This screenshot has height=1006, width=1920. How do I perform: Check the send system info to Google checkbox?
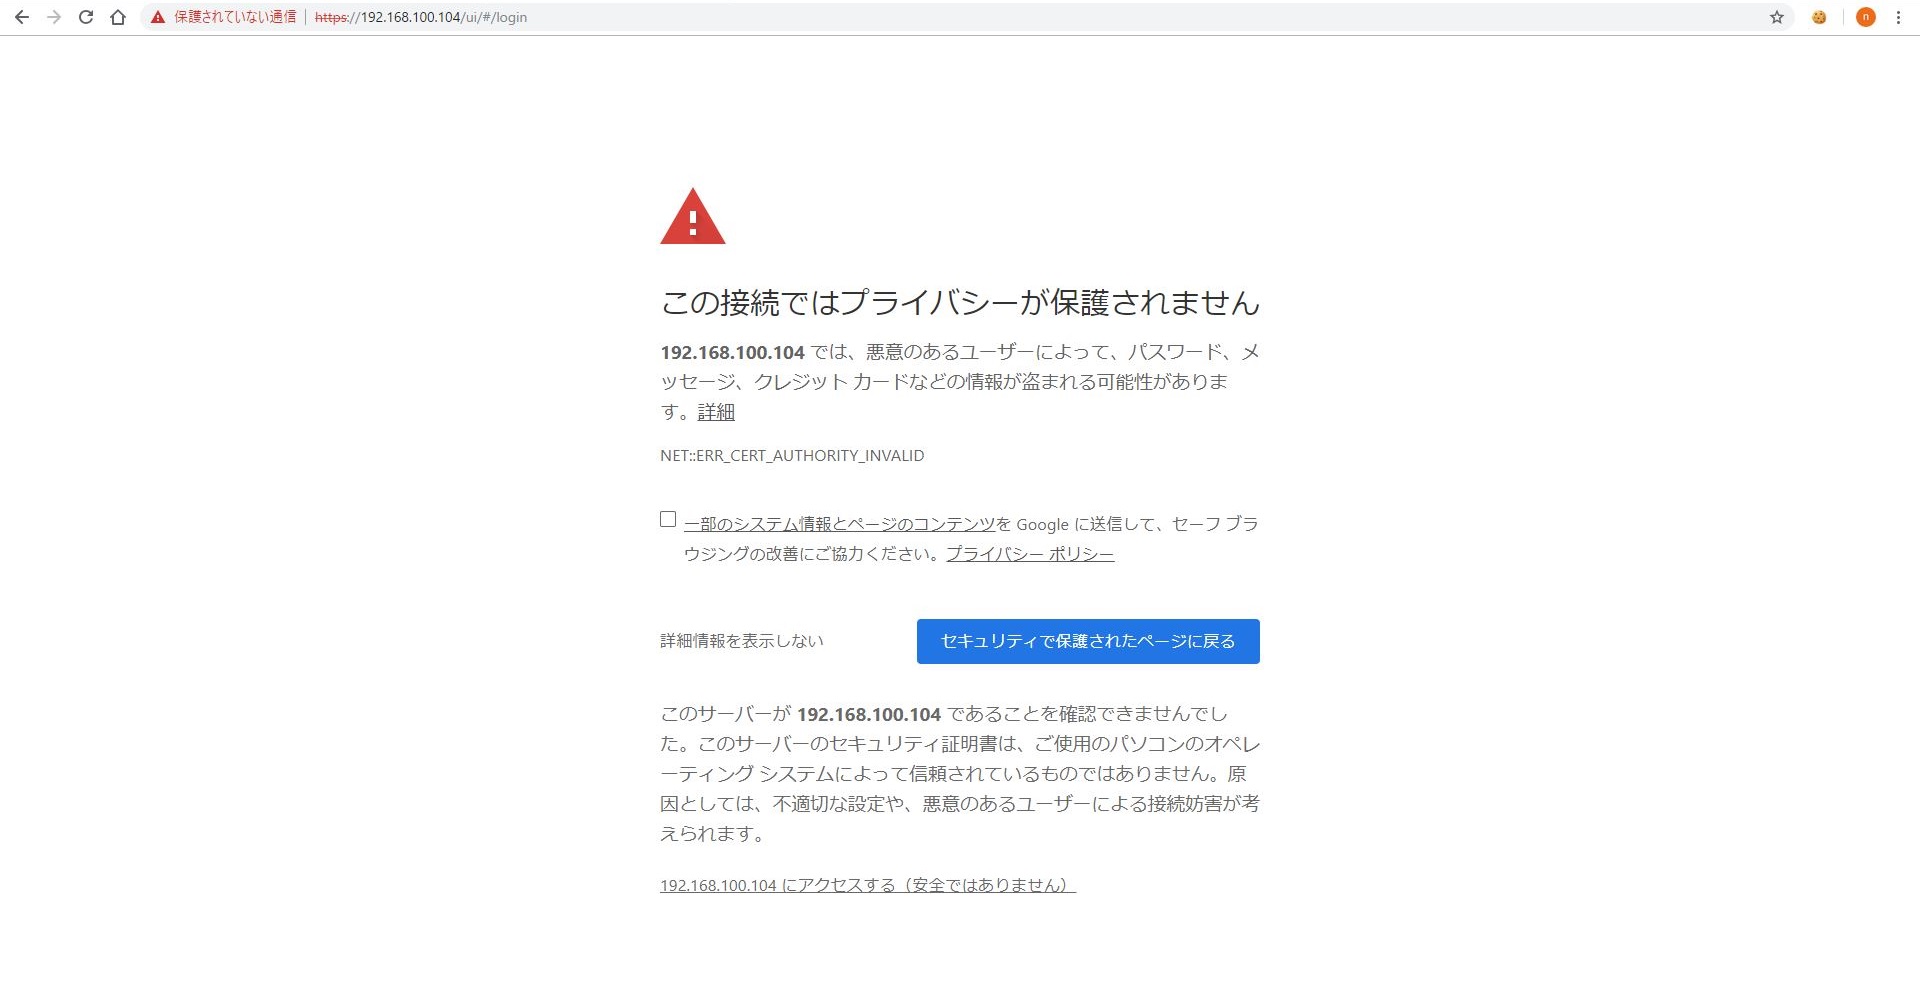[668, 519]
